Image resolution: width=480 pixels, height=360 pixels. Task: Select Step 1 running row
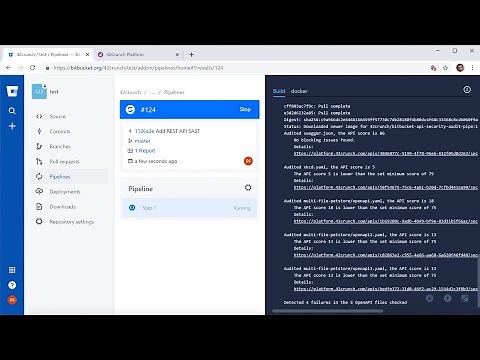pyautogui.click(x=189, y=208)
